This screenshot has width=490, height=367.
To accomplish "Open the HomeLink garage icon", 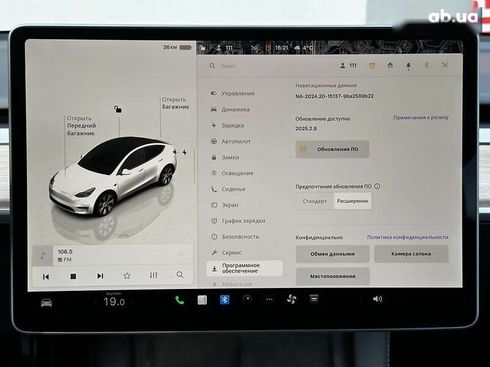I will click(390, 65).
